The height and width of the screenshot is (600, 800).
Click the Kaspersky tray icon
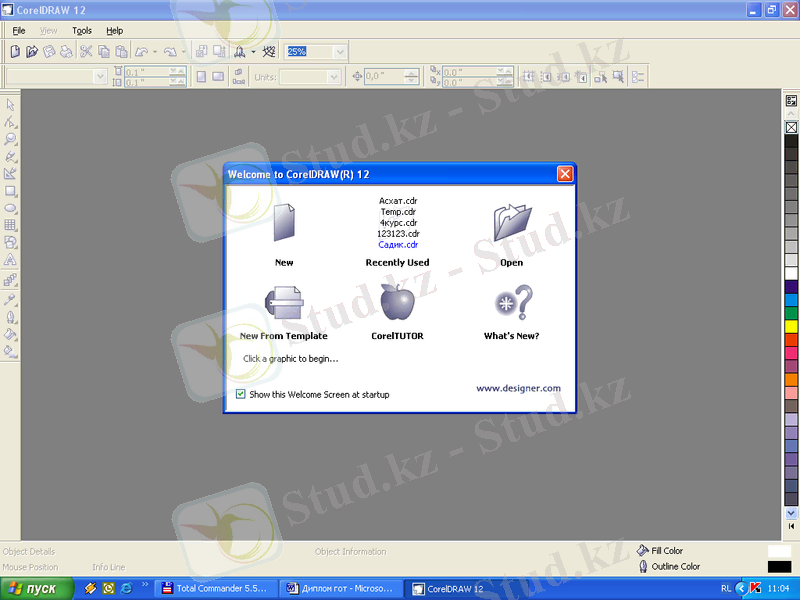point(756,588)
